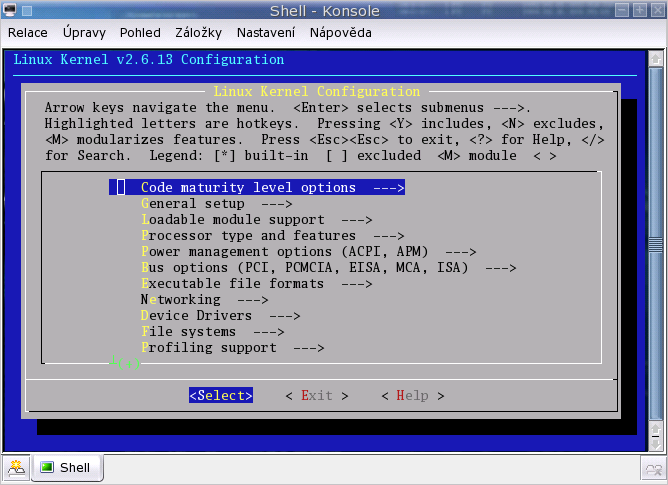The height and width of the screenshot is (485, 668).
Task: Open the Relace menu
Action: pyautogui.click(x=28, y=33)
